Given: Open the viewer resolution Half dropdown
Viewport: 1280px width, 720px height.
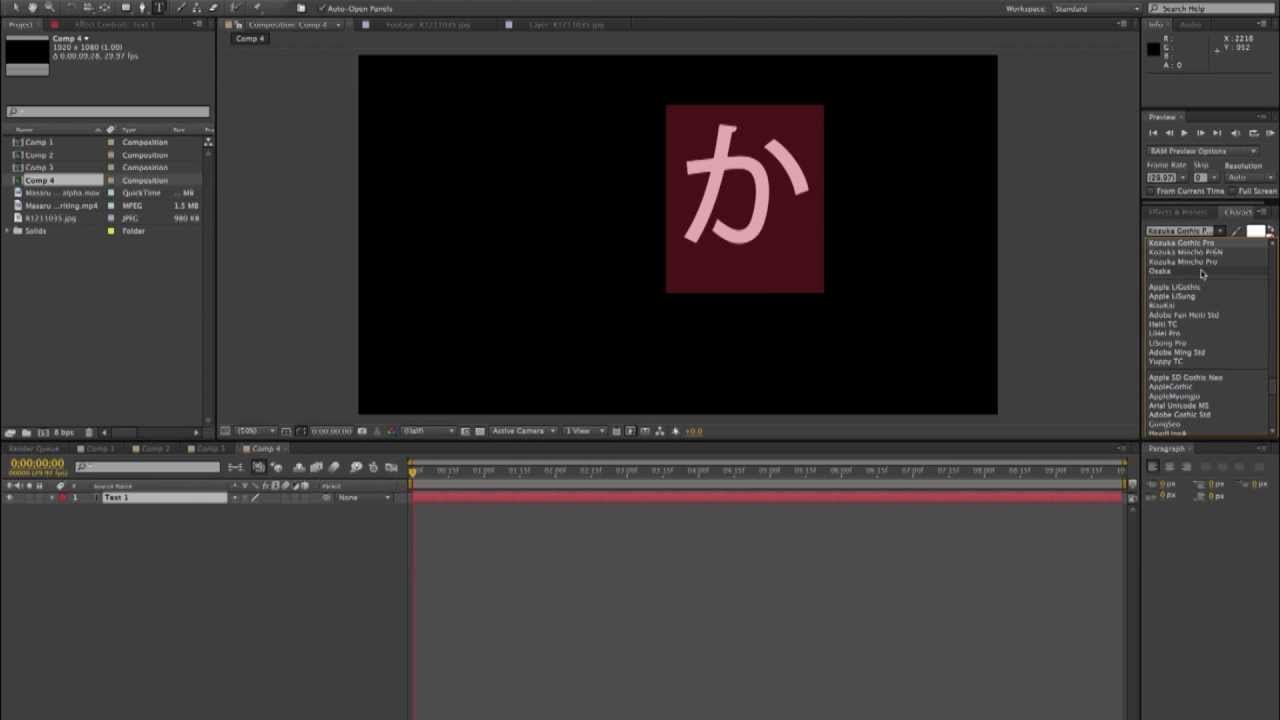Looking at the screenshot, I should coord(427,431).
